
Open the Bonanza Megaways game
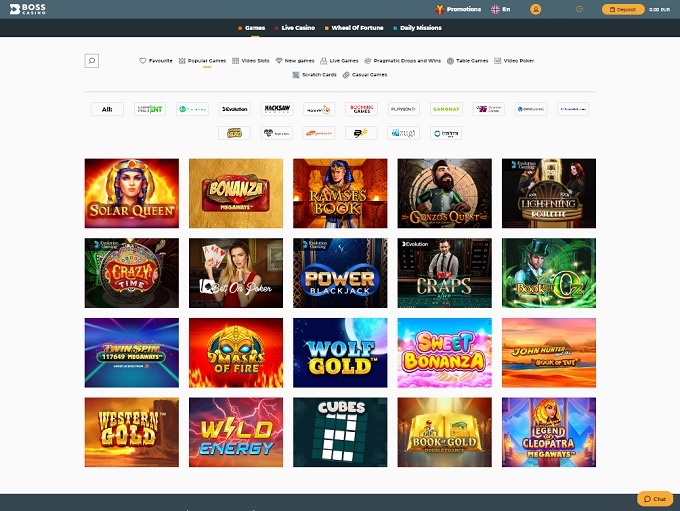tap(236, 193)
